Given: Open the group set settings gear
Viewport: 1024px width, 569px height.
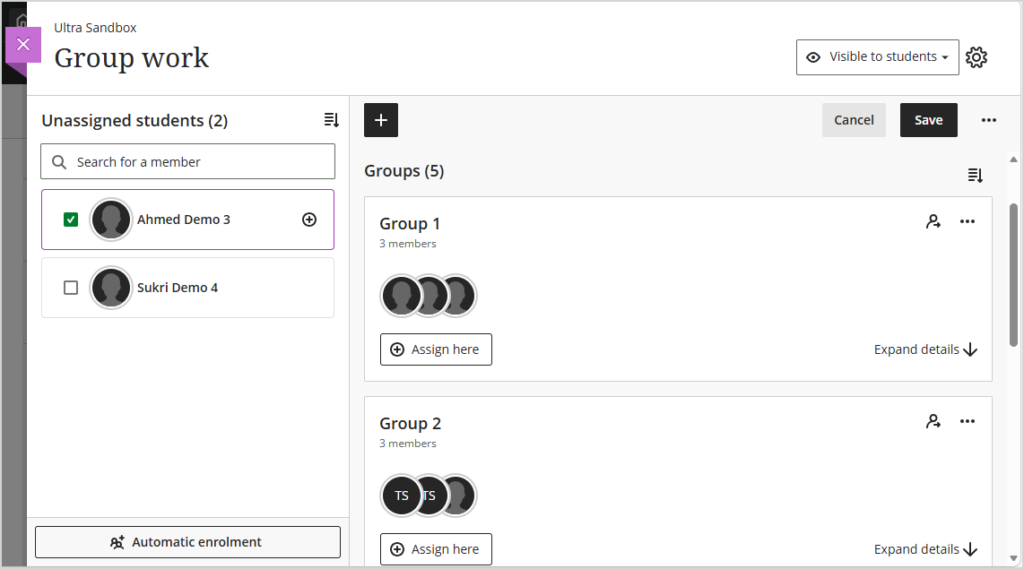Looking at the screenshot, I should [x=976, y=57].
